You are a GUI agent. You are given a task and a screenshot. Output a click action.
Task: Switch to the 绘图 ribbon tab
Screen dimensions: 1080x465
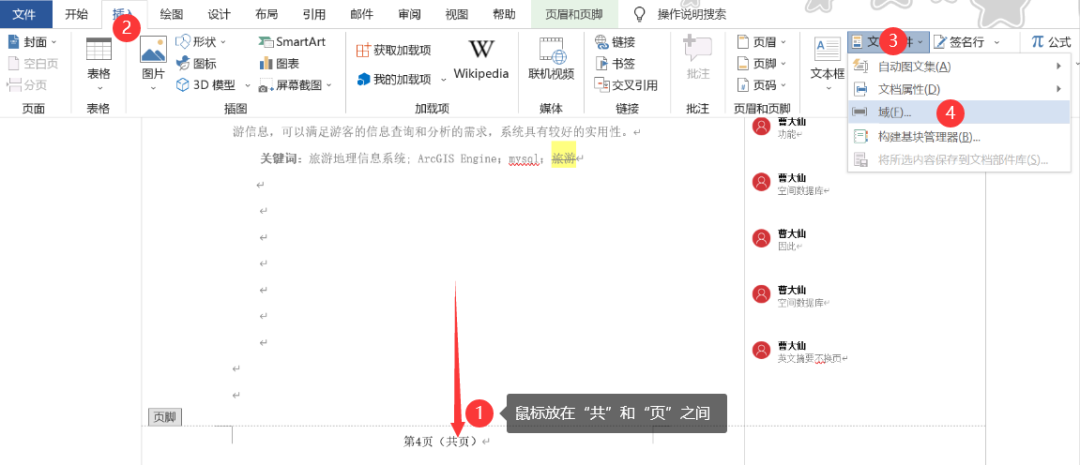pos(171,14)
